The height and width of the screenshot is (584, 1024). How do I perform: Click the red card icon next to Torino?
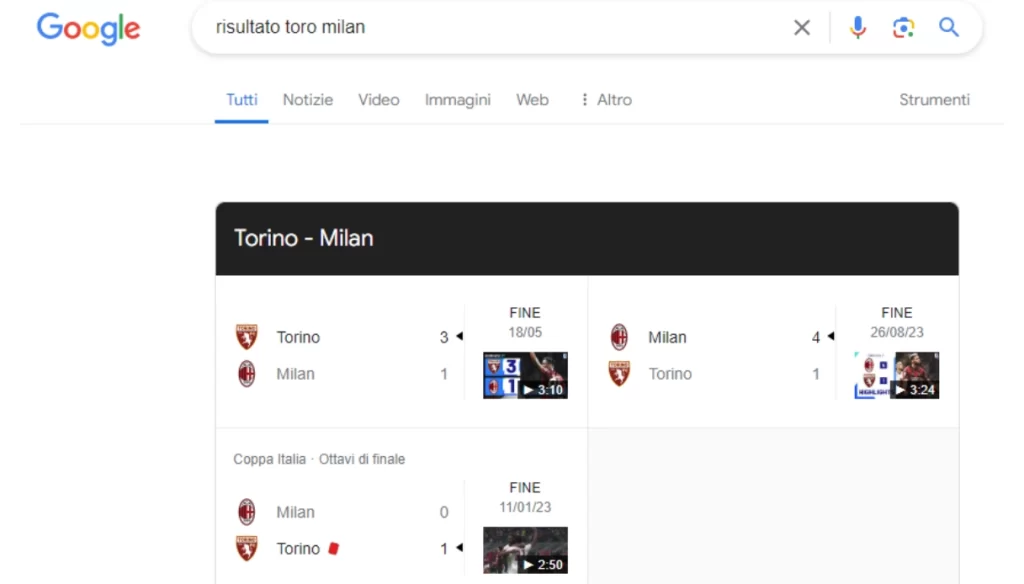coord(333,548)
